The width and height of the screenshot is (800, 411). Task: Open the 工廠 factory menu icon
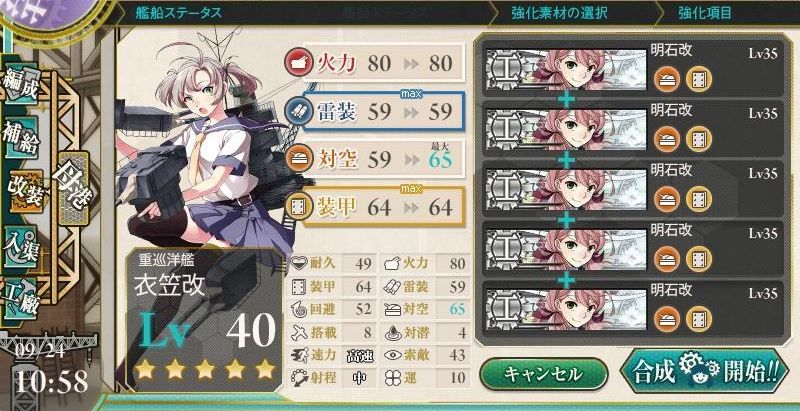pos(20,298)
